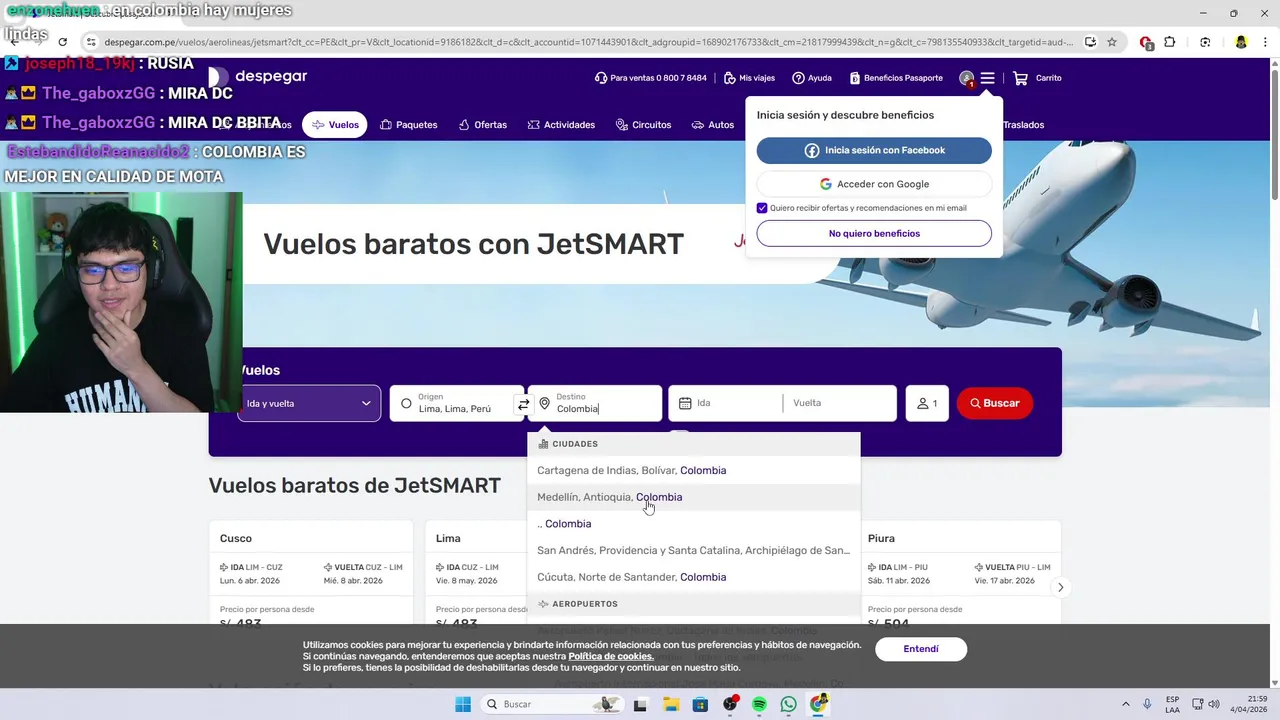
Task: Switch to the Autos tab
Action: [713, 125]
